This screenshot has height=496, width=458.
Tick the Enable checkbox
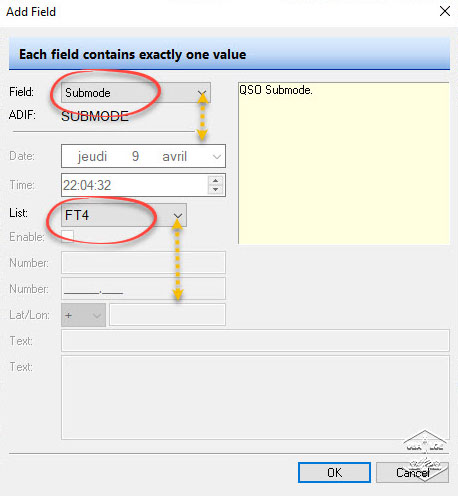pyautogui.click(x=67, y=236)
